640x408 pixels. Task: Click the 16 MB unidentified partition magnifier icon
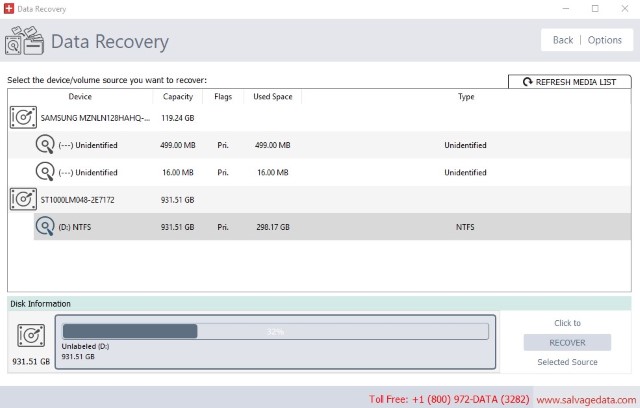[45, 172]
